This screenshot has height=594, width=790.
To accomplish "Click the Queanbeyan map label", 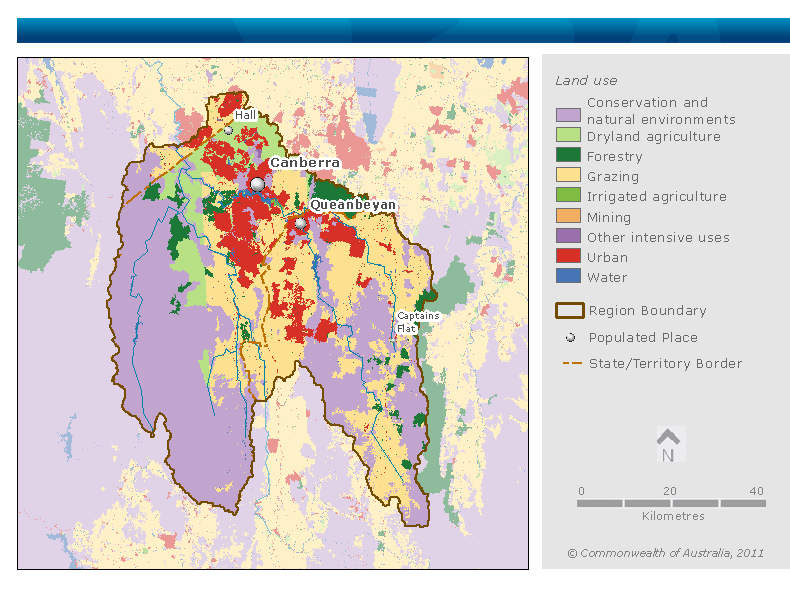I will 353,205.
